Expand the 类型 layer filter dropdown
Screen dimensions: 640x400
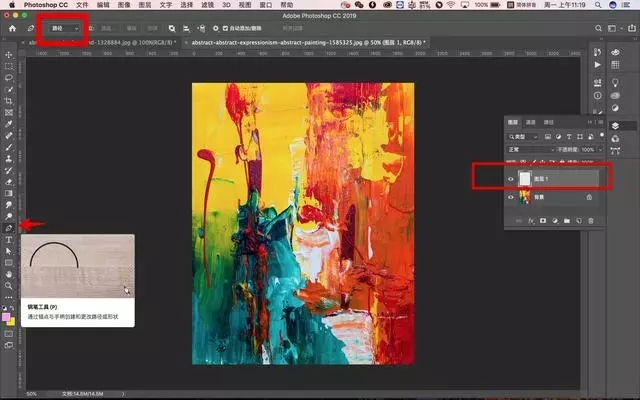pos(524,136)
